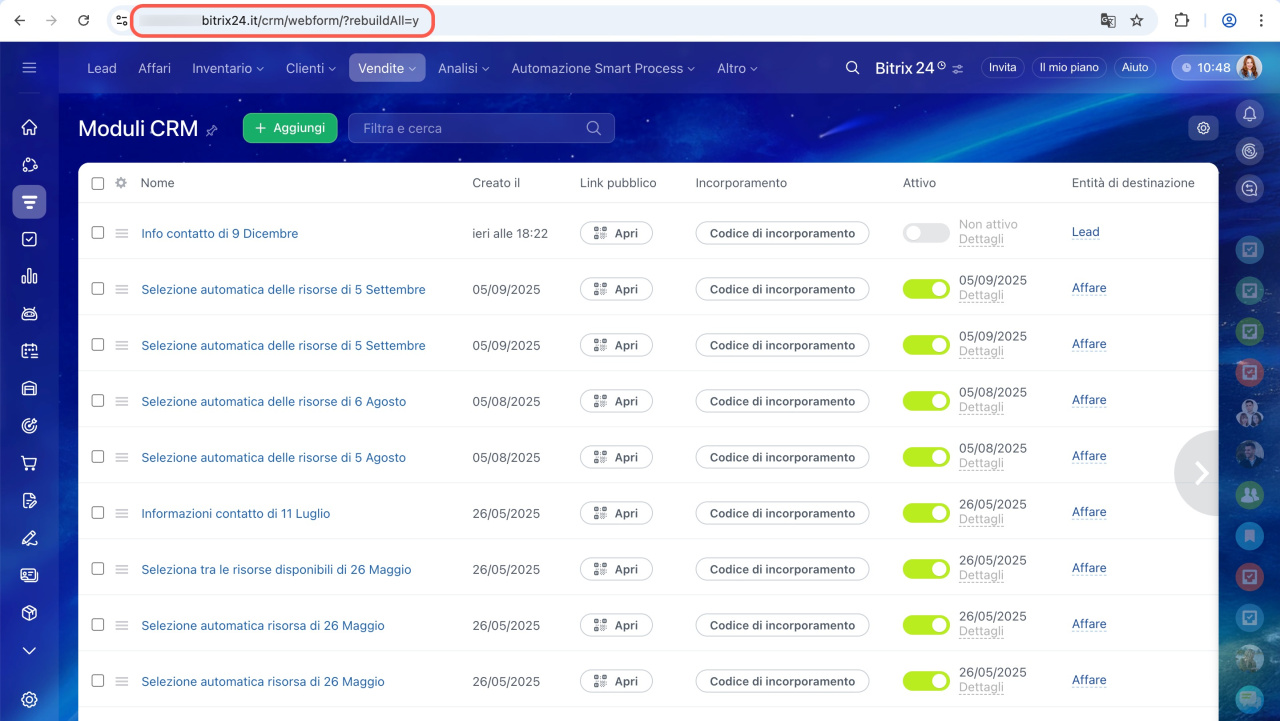Open the calendar icon in left sidebar
1280x721 pixels.
click(x=29, y=351)
